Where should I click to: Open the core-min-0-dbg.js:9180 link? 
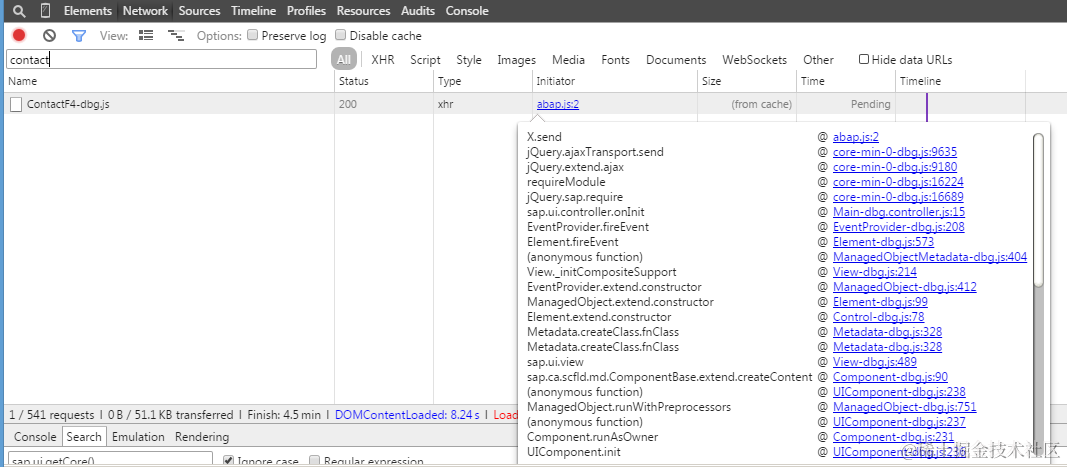(895, 167)
